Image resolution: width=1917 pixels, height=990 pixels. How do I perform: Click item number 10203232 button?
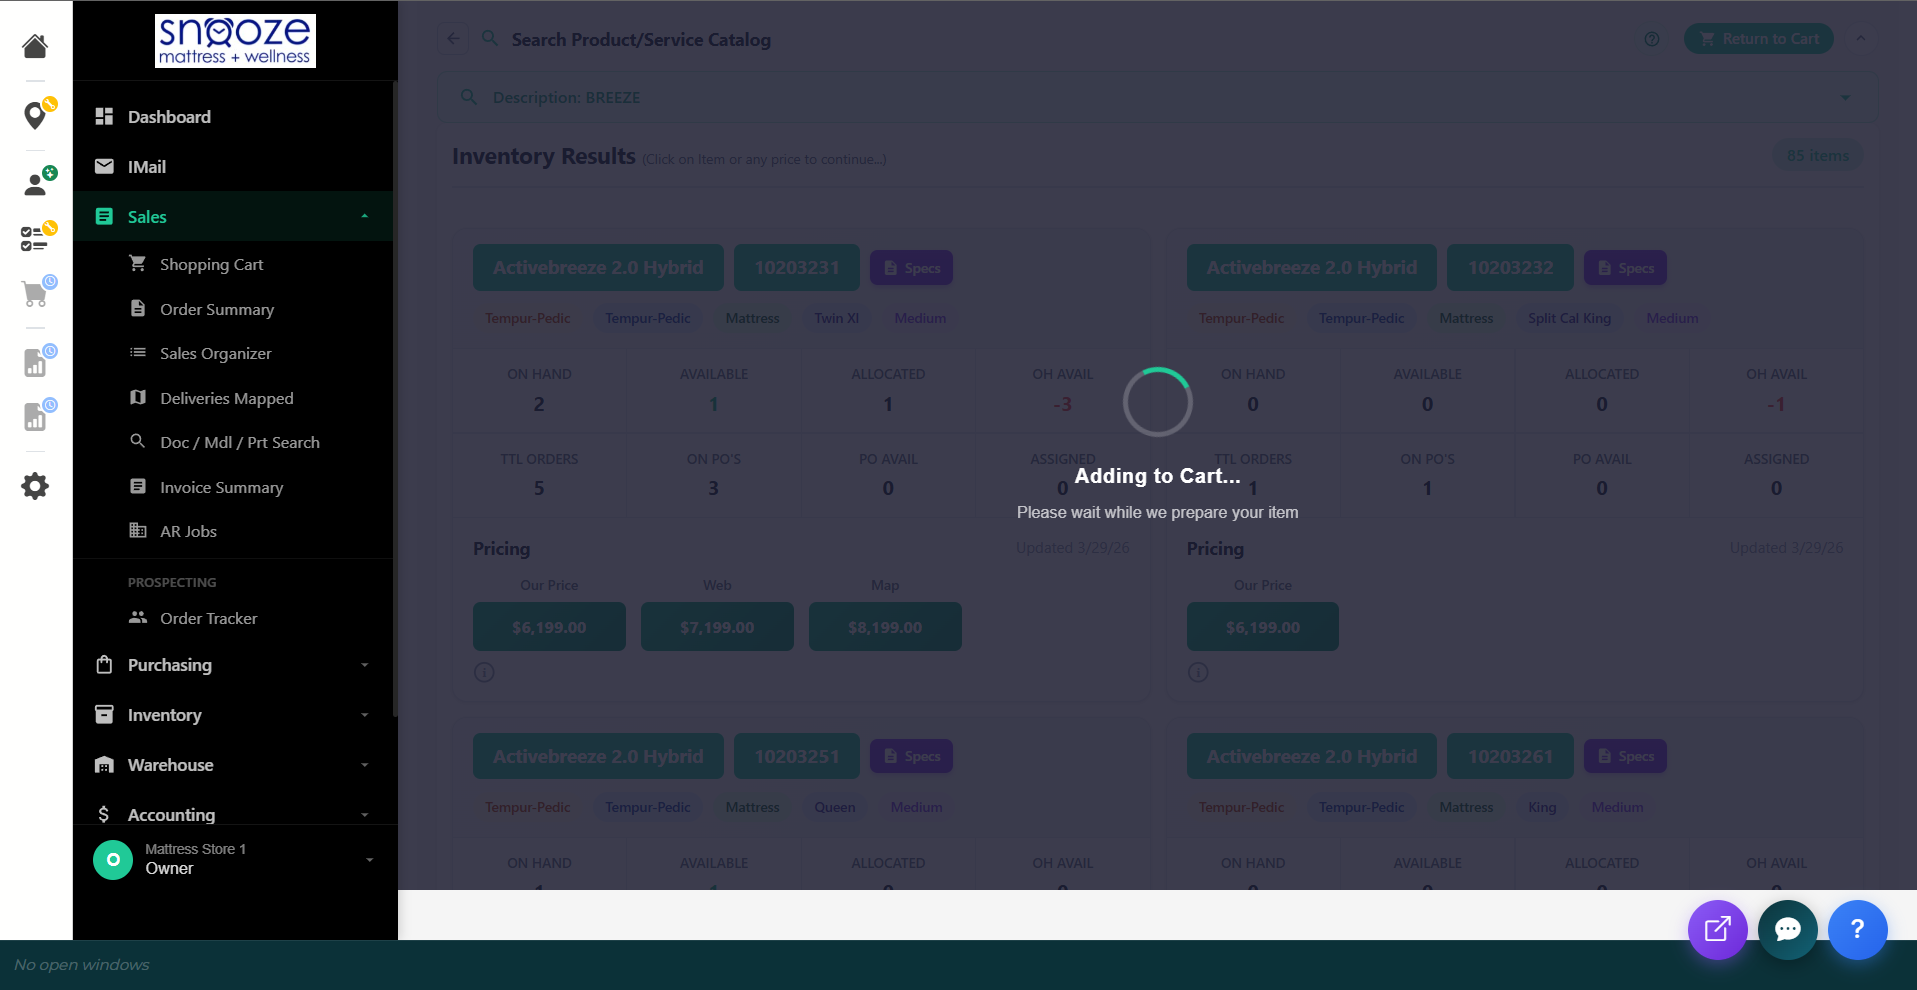coord(1511,267)
